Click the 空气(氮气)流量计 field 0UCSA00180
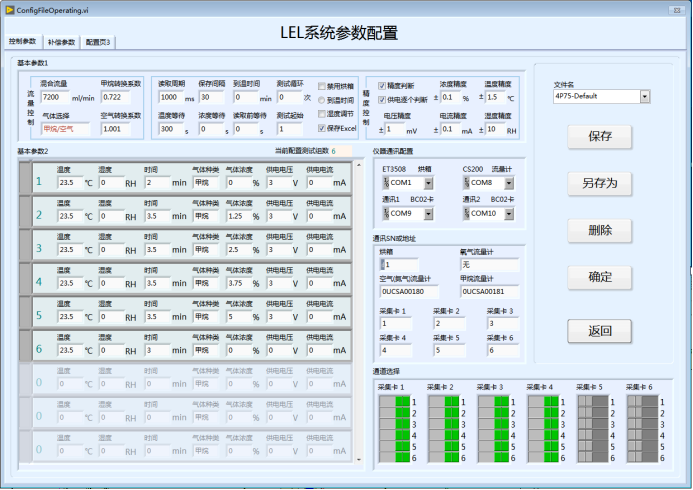693x490 pixels. tap(409, 292)
